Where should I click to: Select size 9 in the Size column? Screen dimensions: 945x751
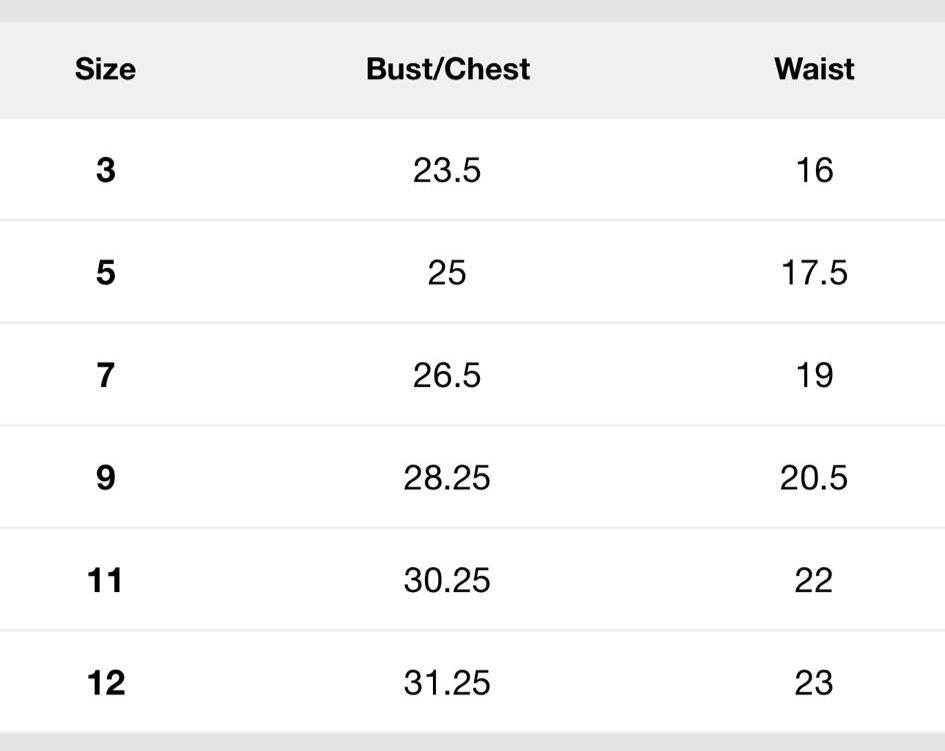pyautogui.click(x=106, y=477)
